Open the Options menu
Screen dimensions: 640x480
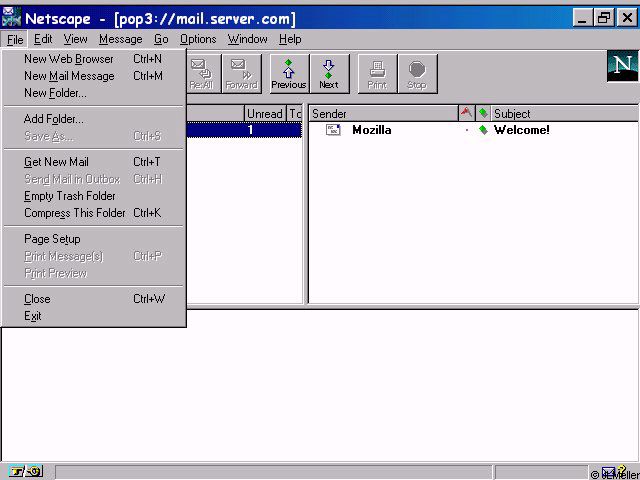point(198,40)
